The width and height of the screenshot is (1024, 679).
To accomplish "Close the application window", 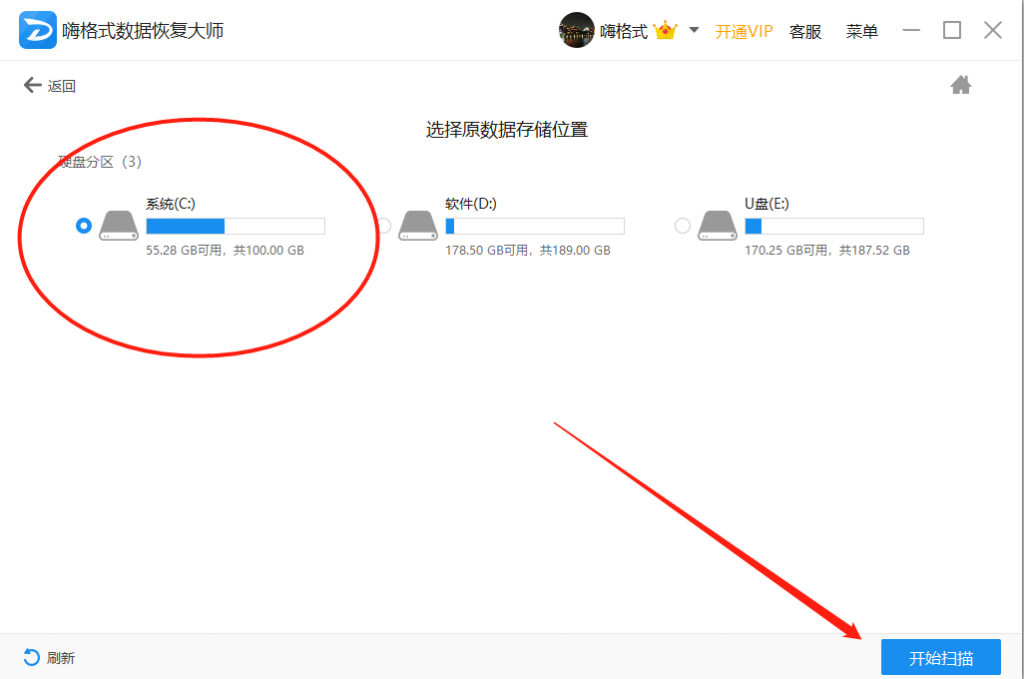I will click(993, 30).
